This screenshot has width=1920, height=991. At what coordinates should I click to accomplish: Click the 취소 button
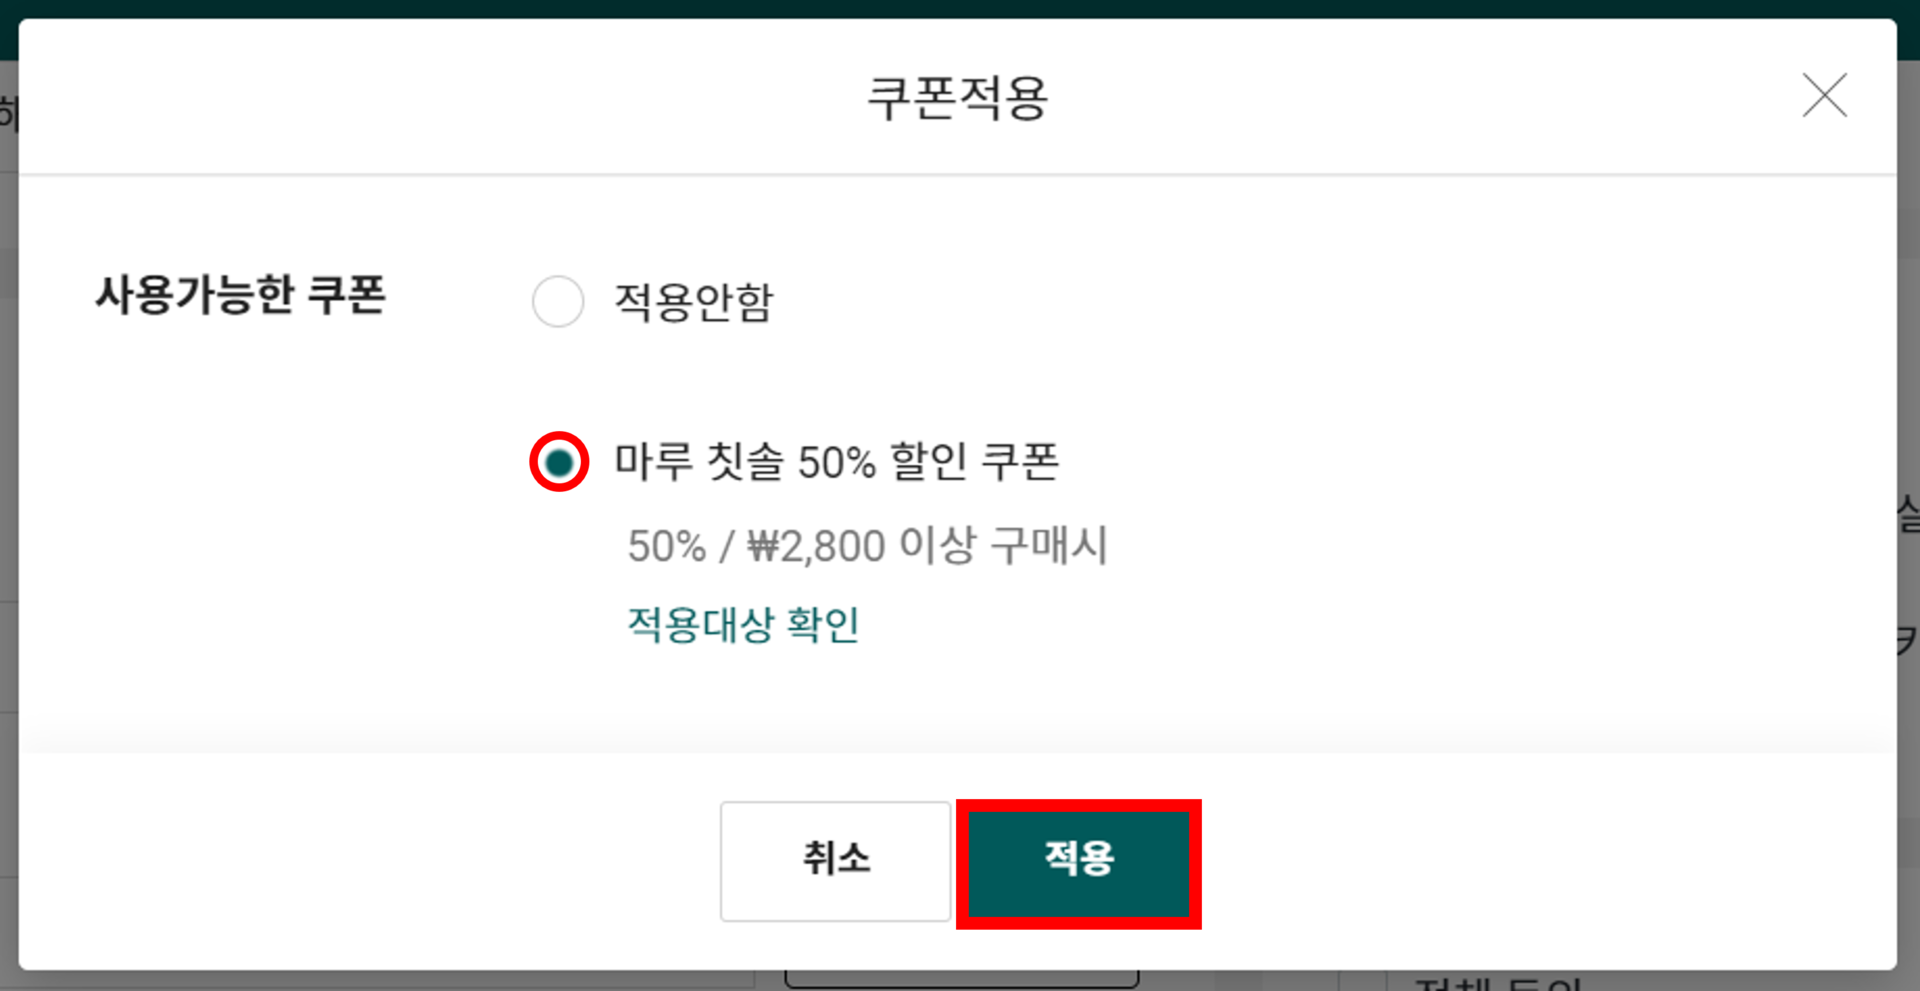pyautogui.click(x=835, y=861)
